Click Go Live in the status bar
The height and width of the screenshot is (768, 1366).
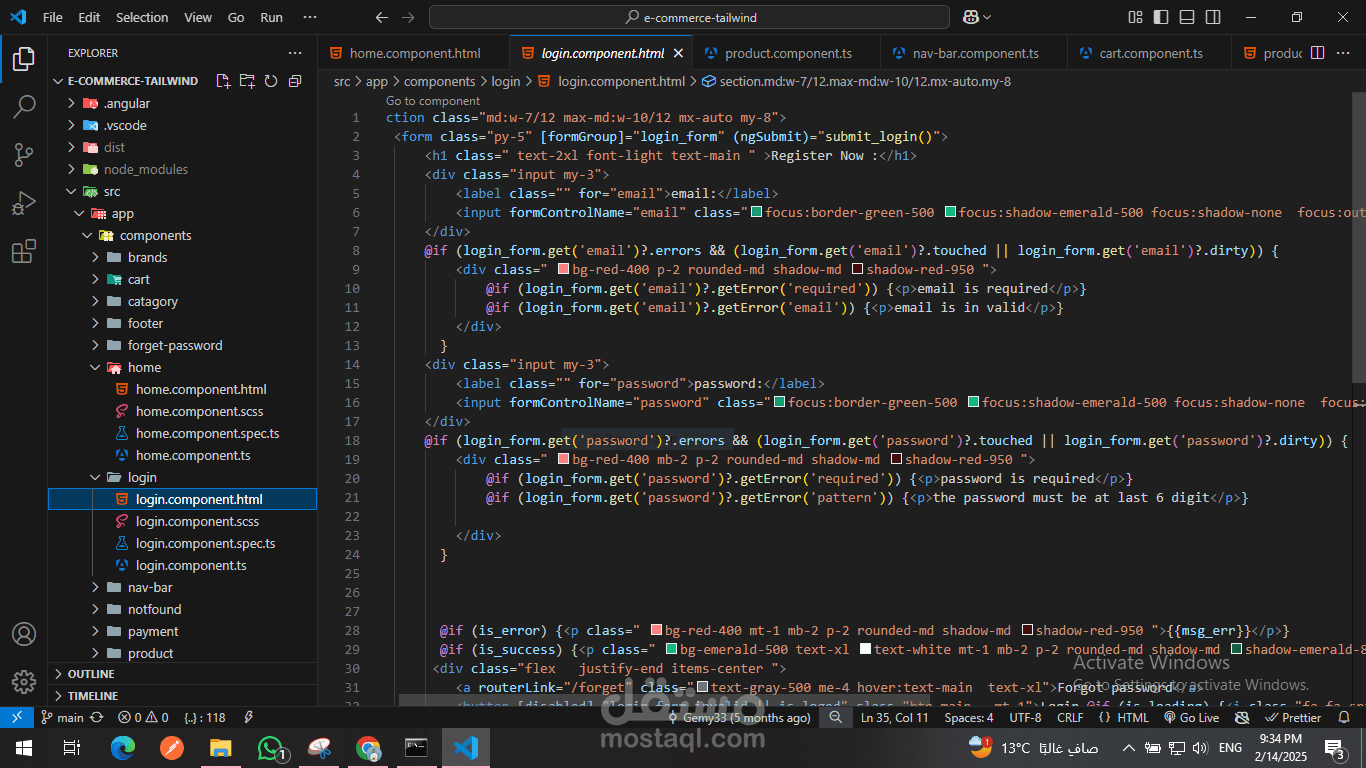coord(1191,718)
